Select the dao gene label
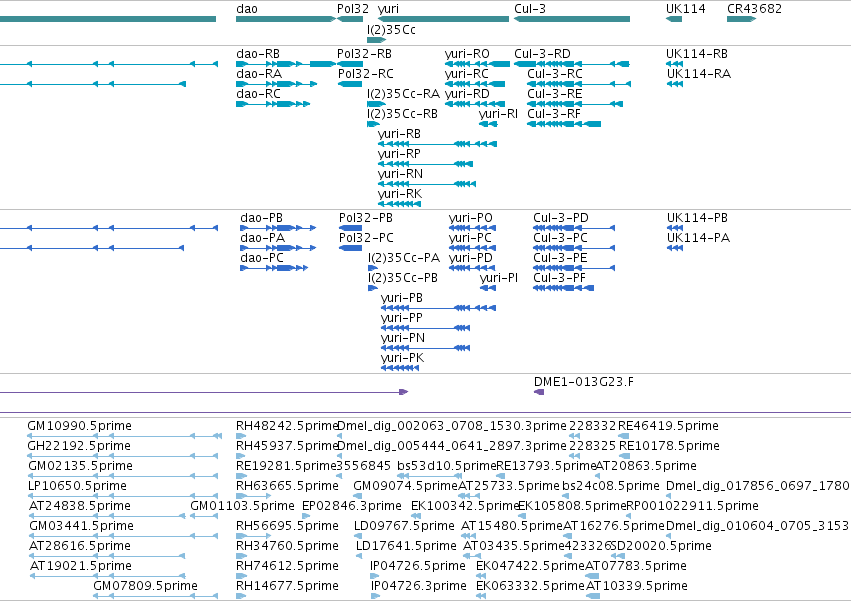Screen dimensions: 851x601 coord(247,9)
